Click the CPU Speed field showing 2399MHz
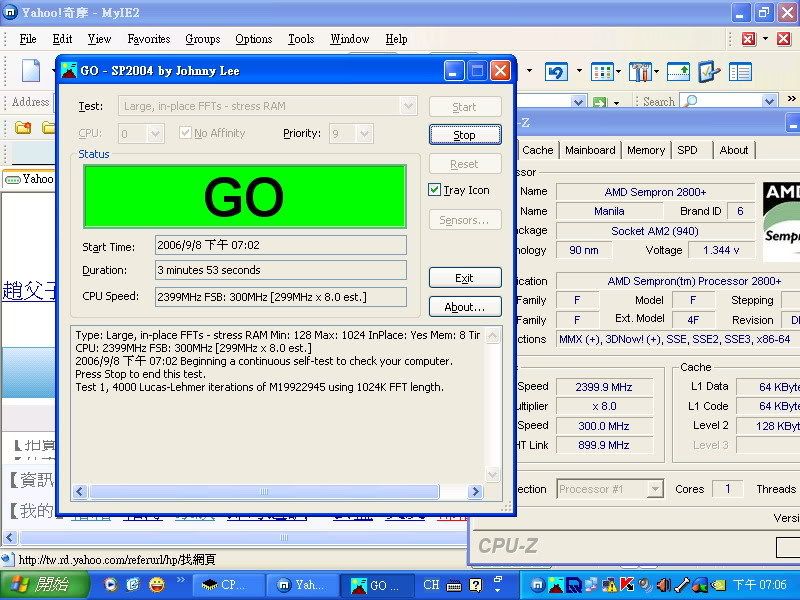The image size is (800, 600). (281, 297)
